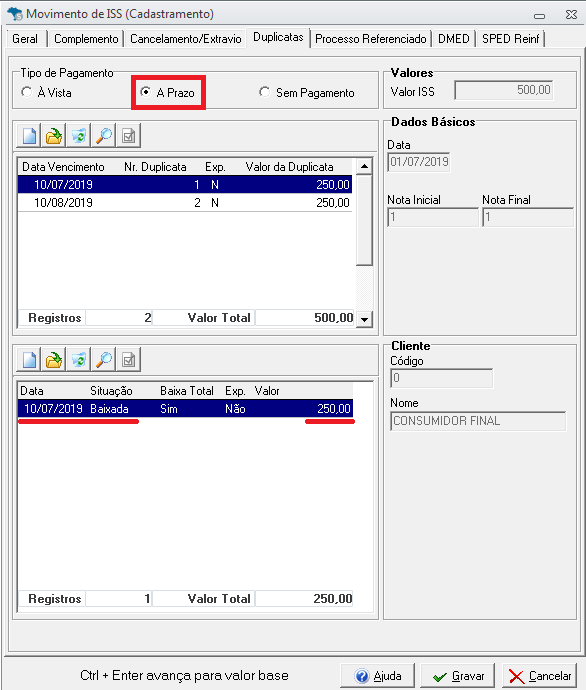Click magnifier search icon in upper toolbar
This screenshot has width=586, height=690.
coord(104,136)
